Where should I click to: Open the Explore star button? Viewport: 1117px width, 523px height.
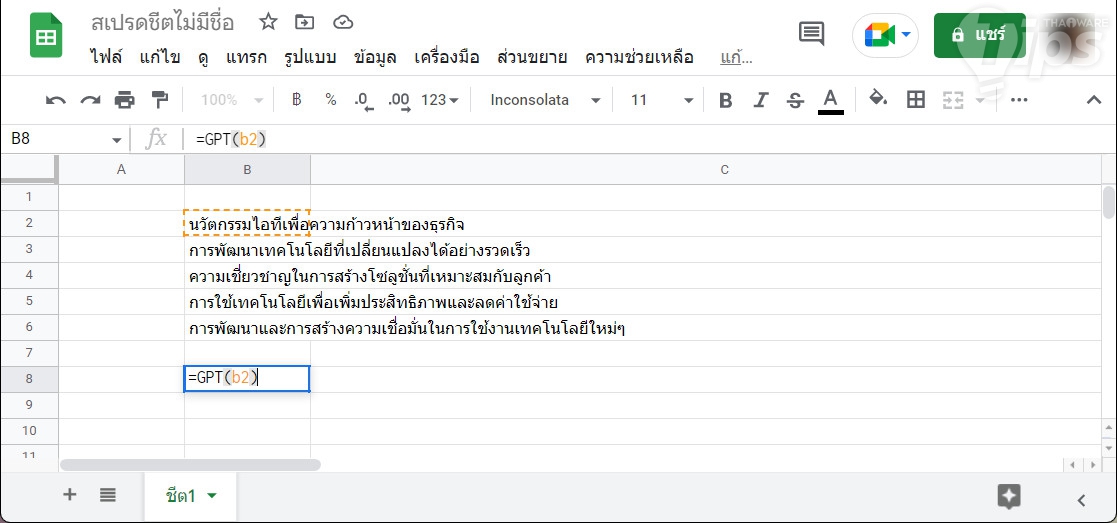click(x=1009, y=496)
